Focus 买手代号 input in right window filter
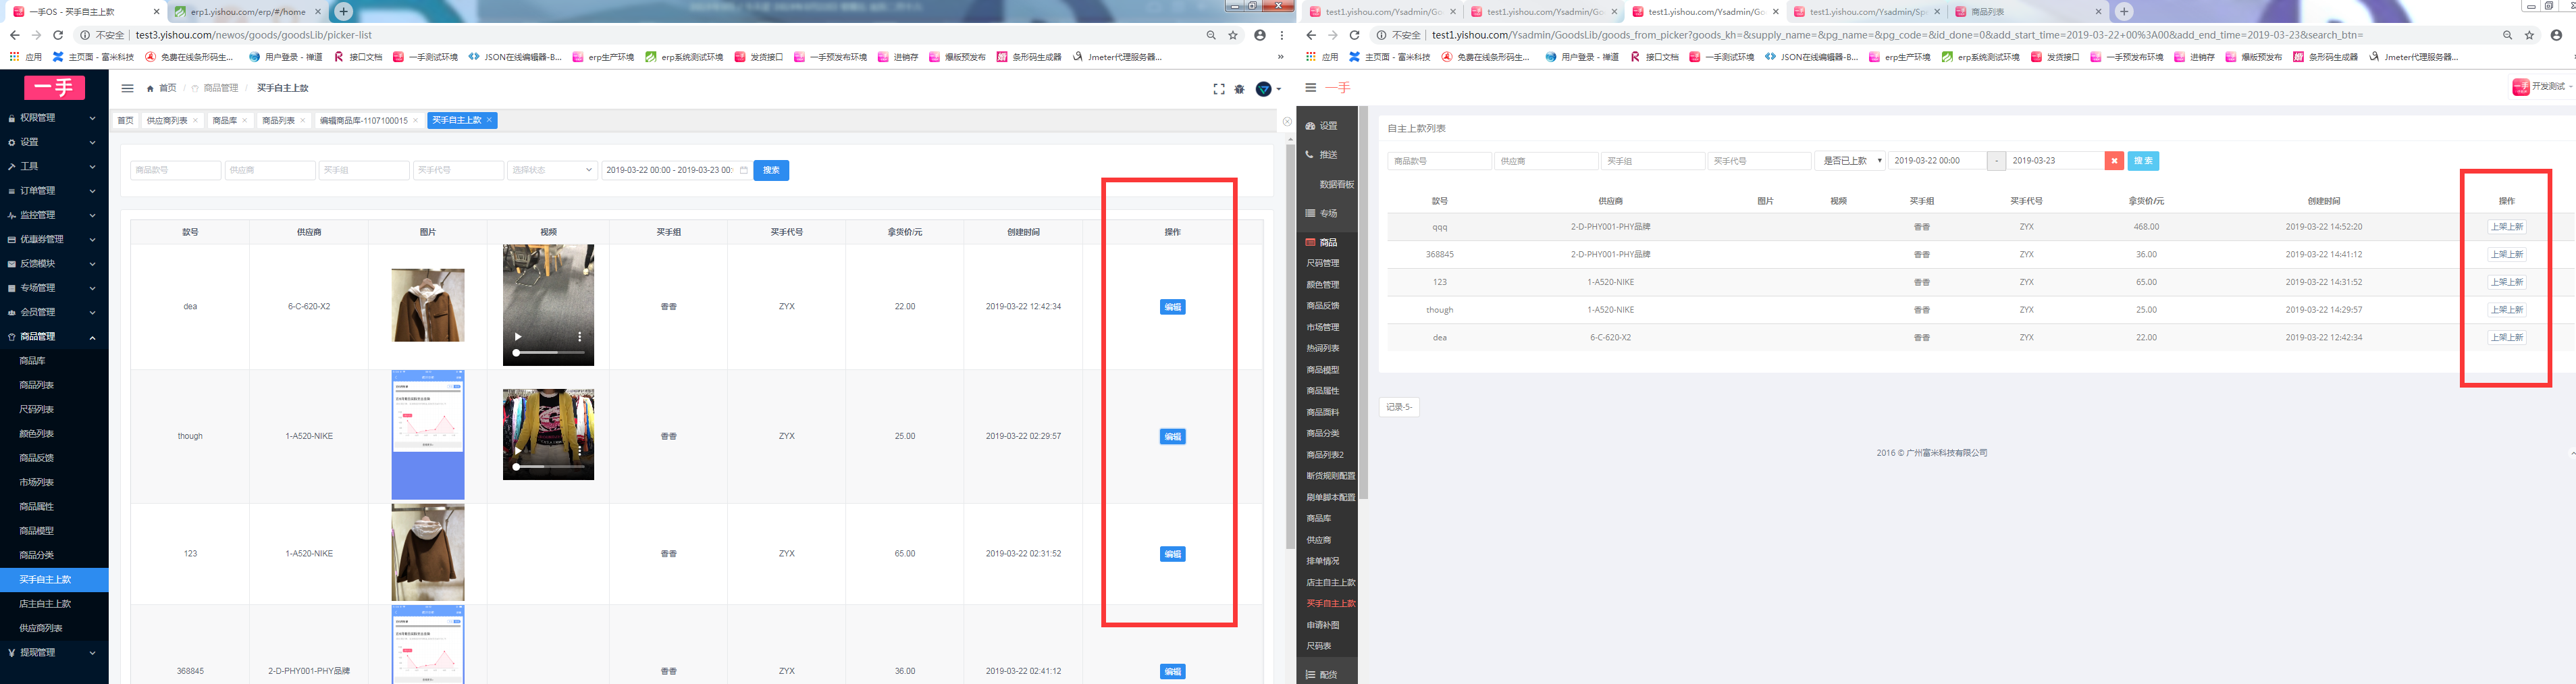 tap(1759, 161)
